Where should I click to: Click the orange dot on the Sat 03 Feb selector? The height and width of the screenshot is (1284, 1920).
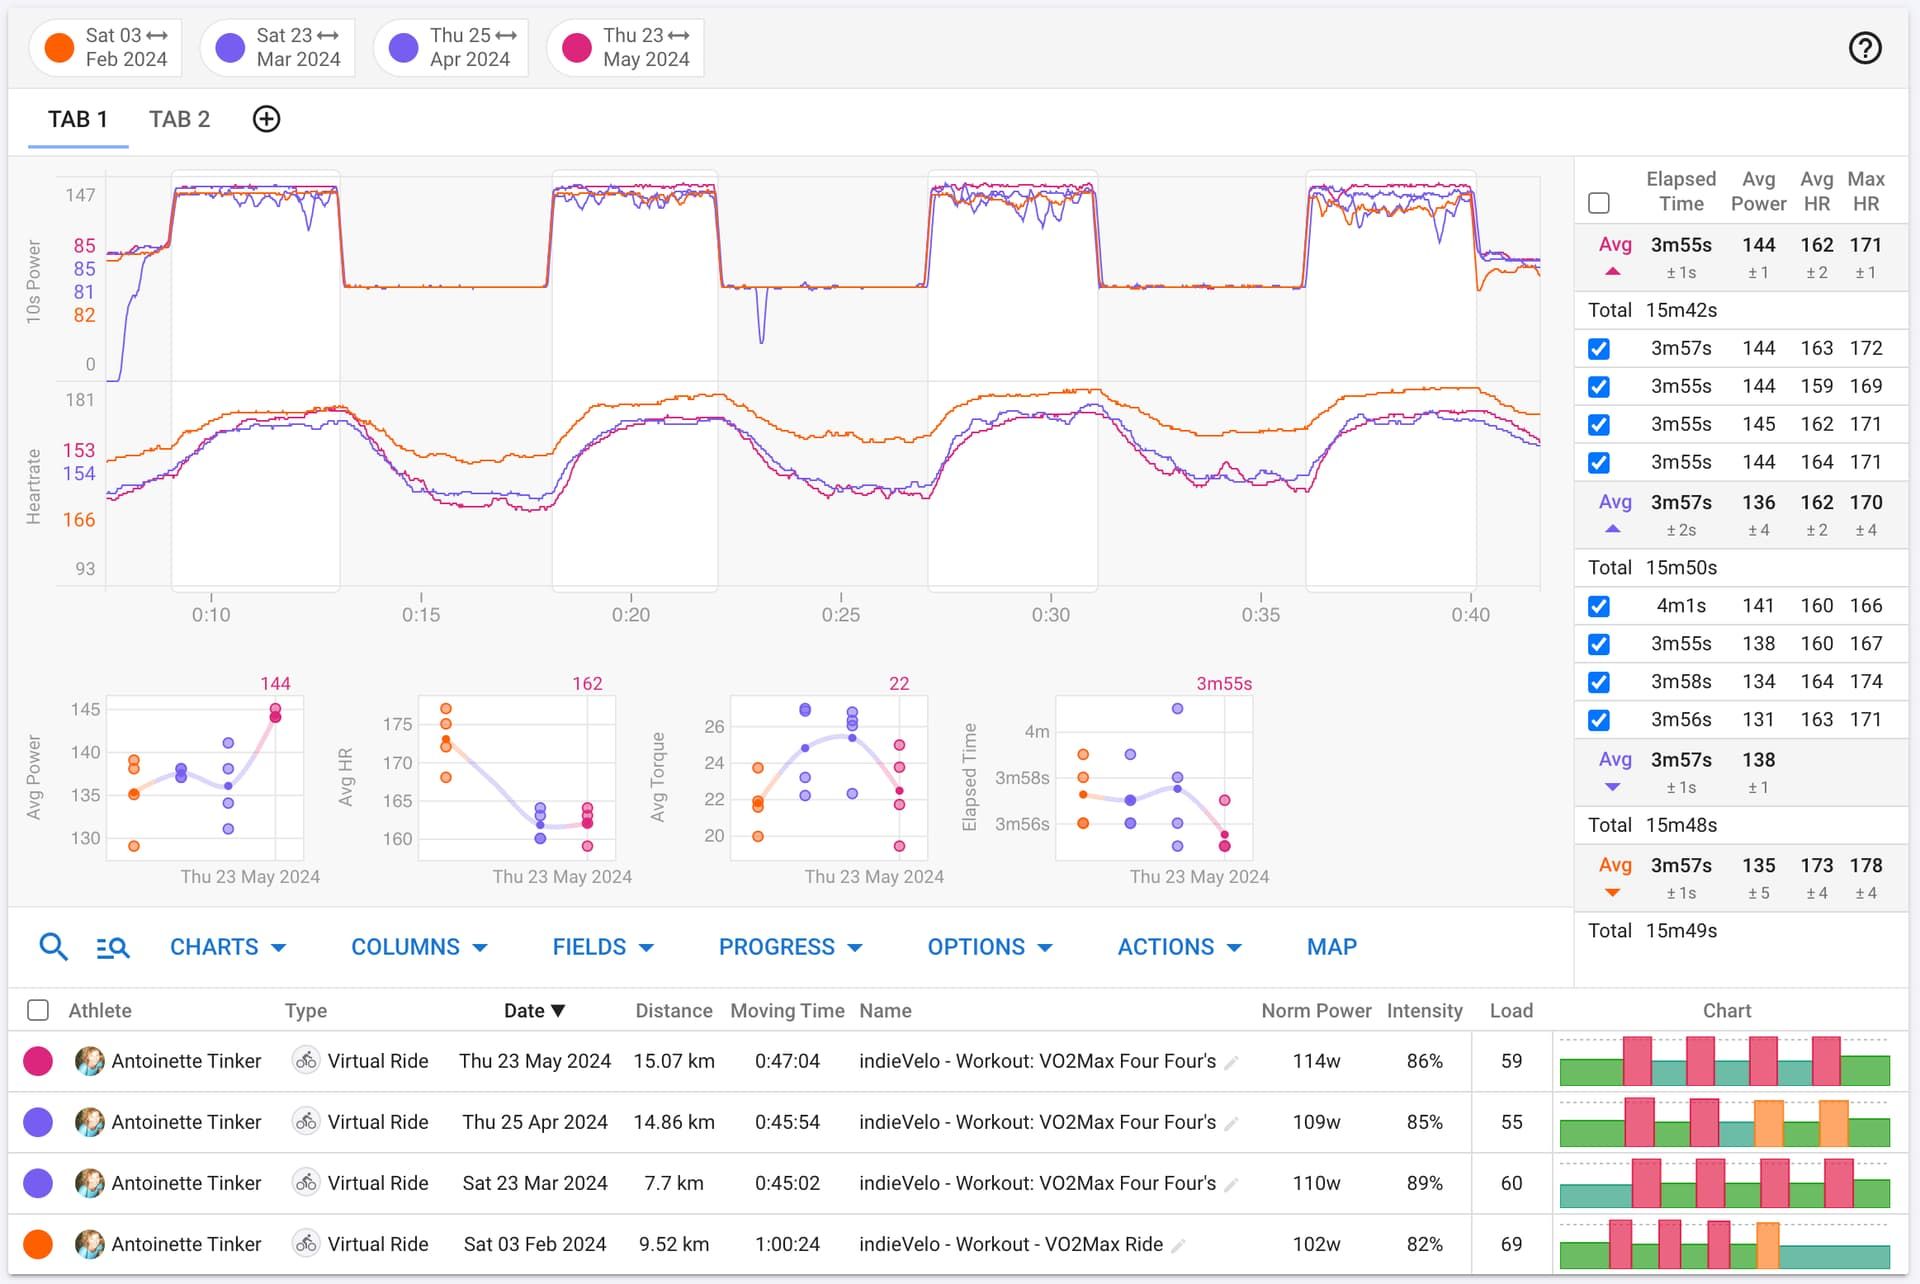click(58, 47)
